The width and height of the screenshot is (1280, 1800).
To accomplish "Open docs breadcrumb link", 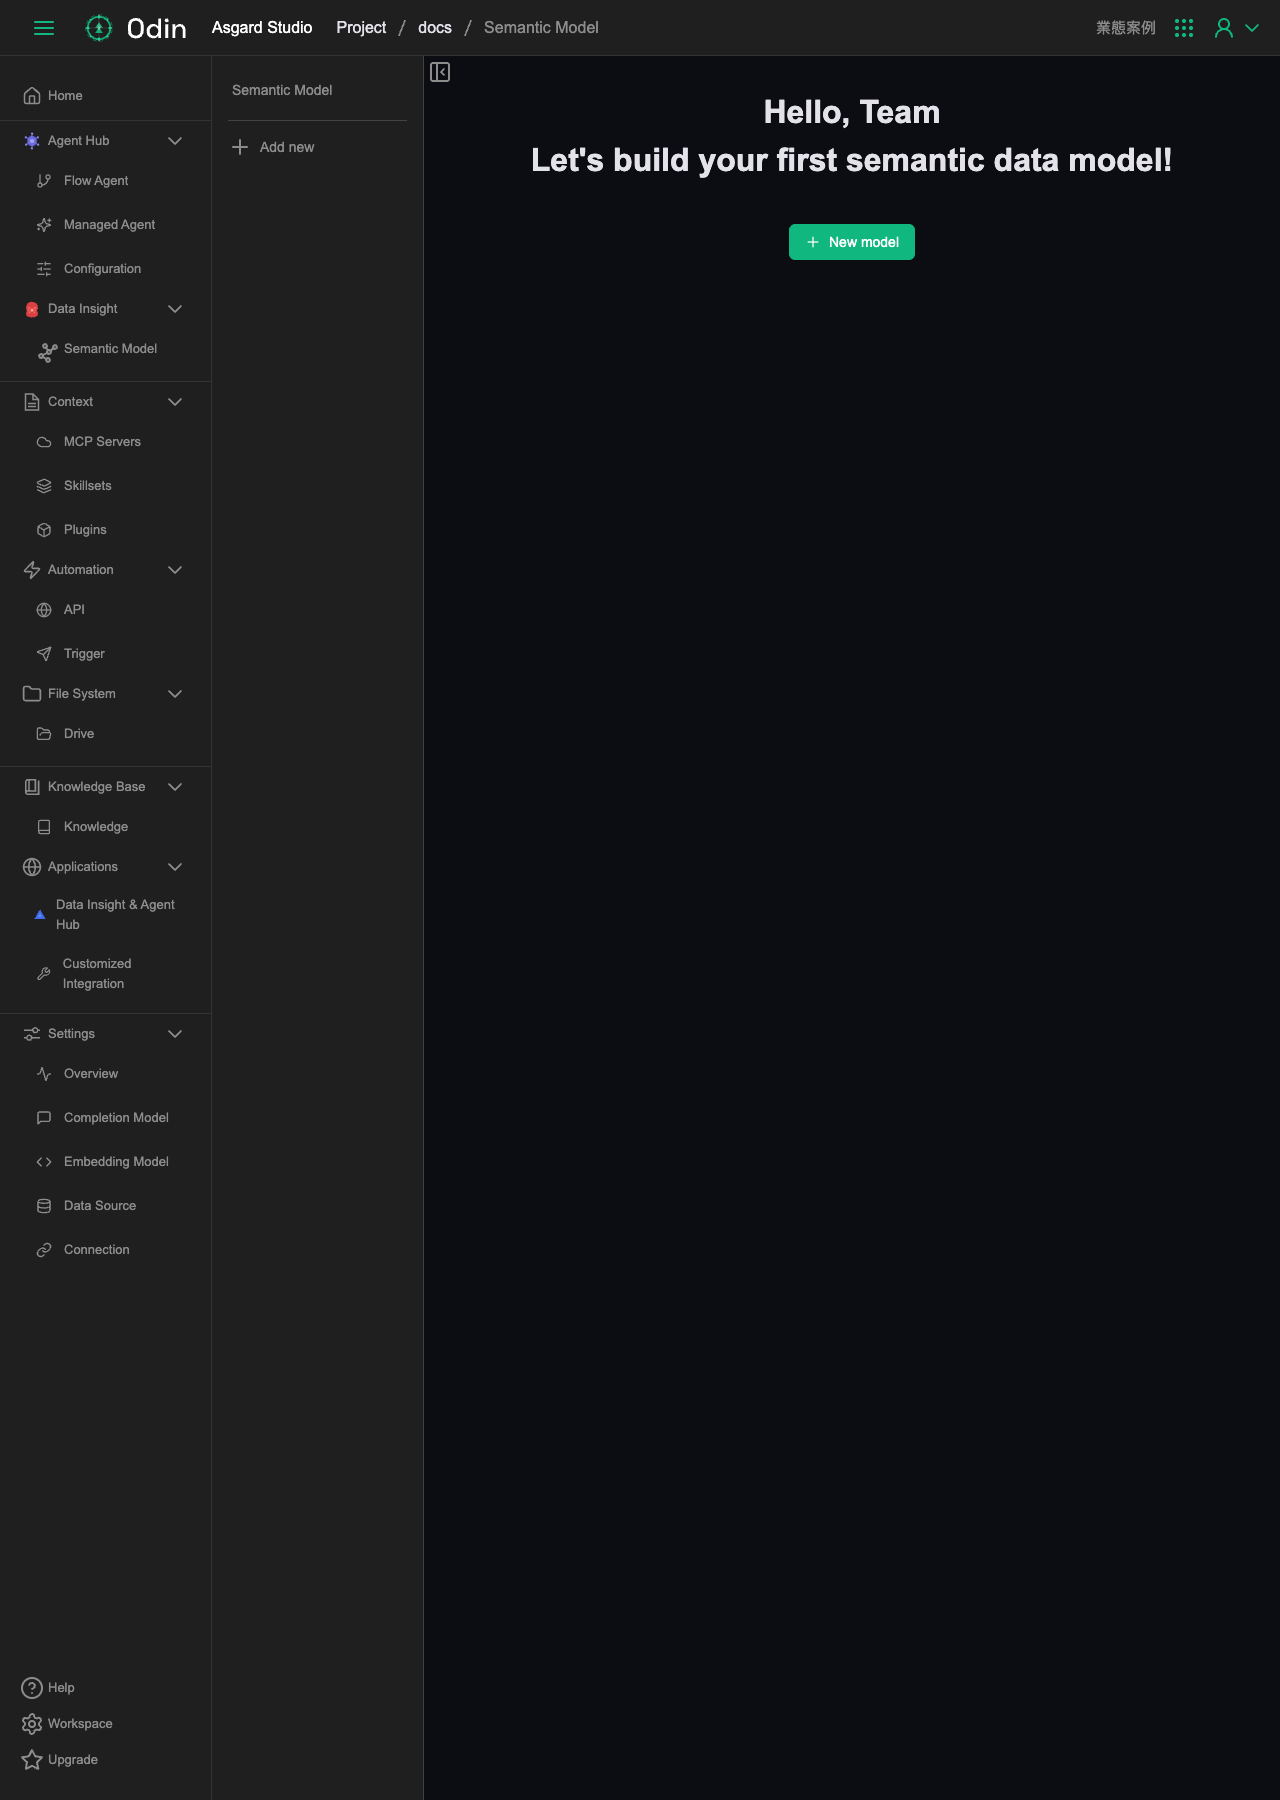I will [435, 28].
